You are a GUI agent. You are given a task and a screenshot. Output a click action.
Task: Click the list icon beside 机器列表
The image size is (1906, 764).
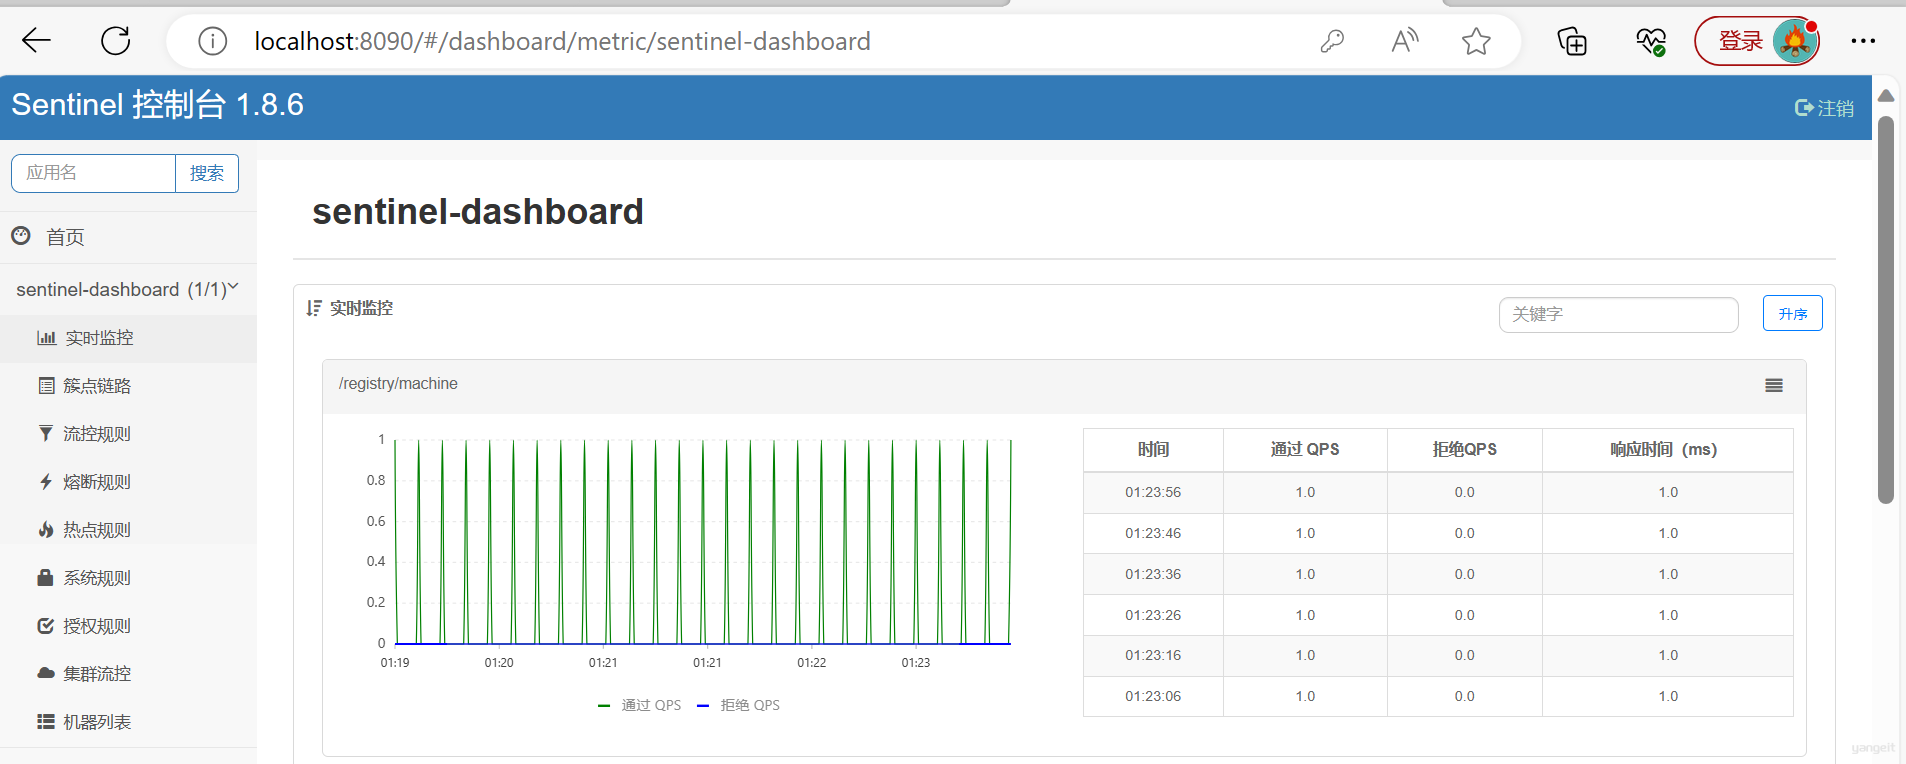pos(45,722)
